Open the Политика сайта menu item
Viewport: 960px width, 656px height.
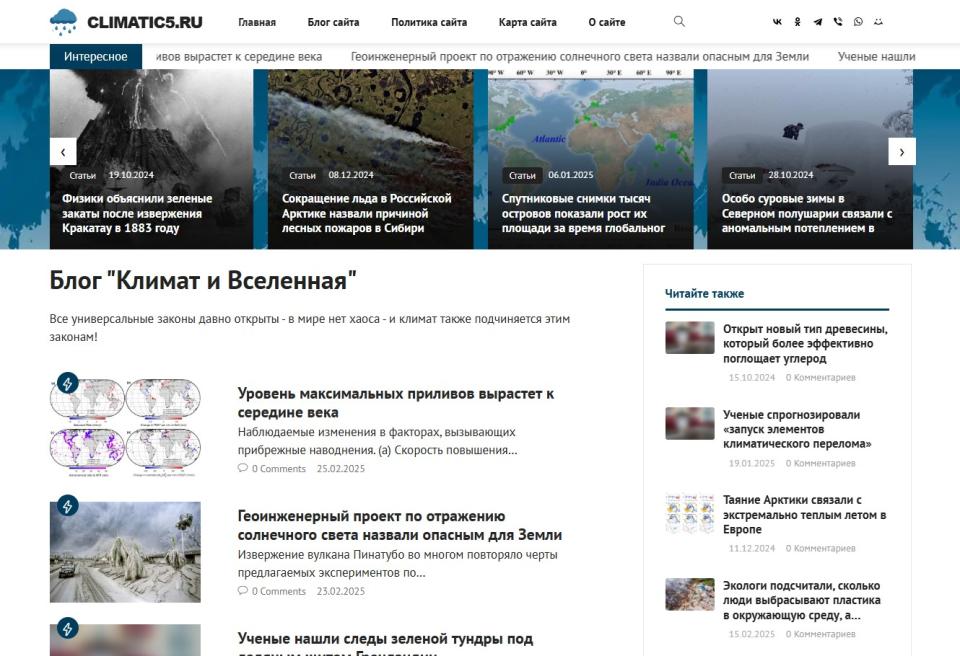pyautogui.click(x=429, y=22)
